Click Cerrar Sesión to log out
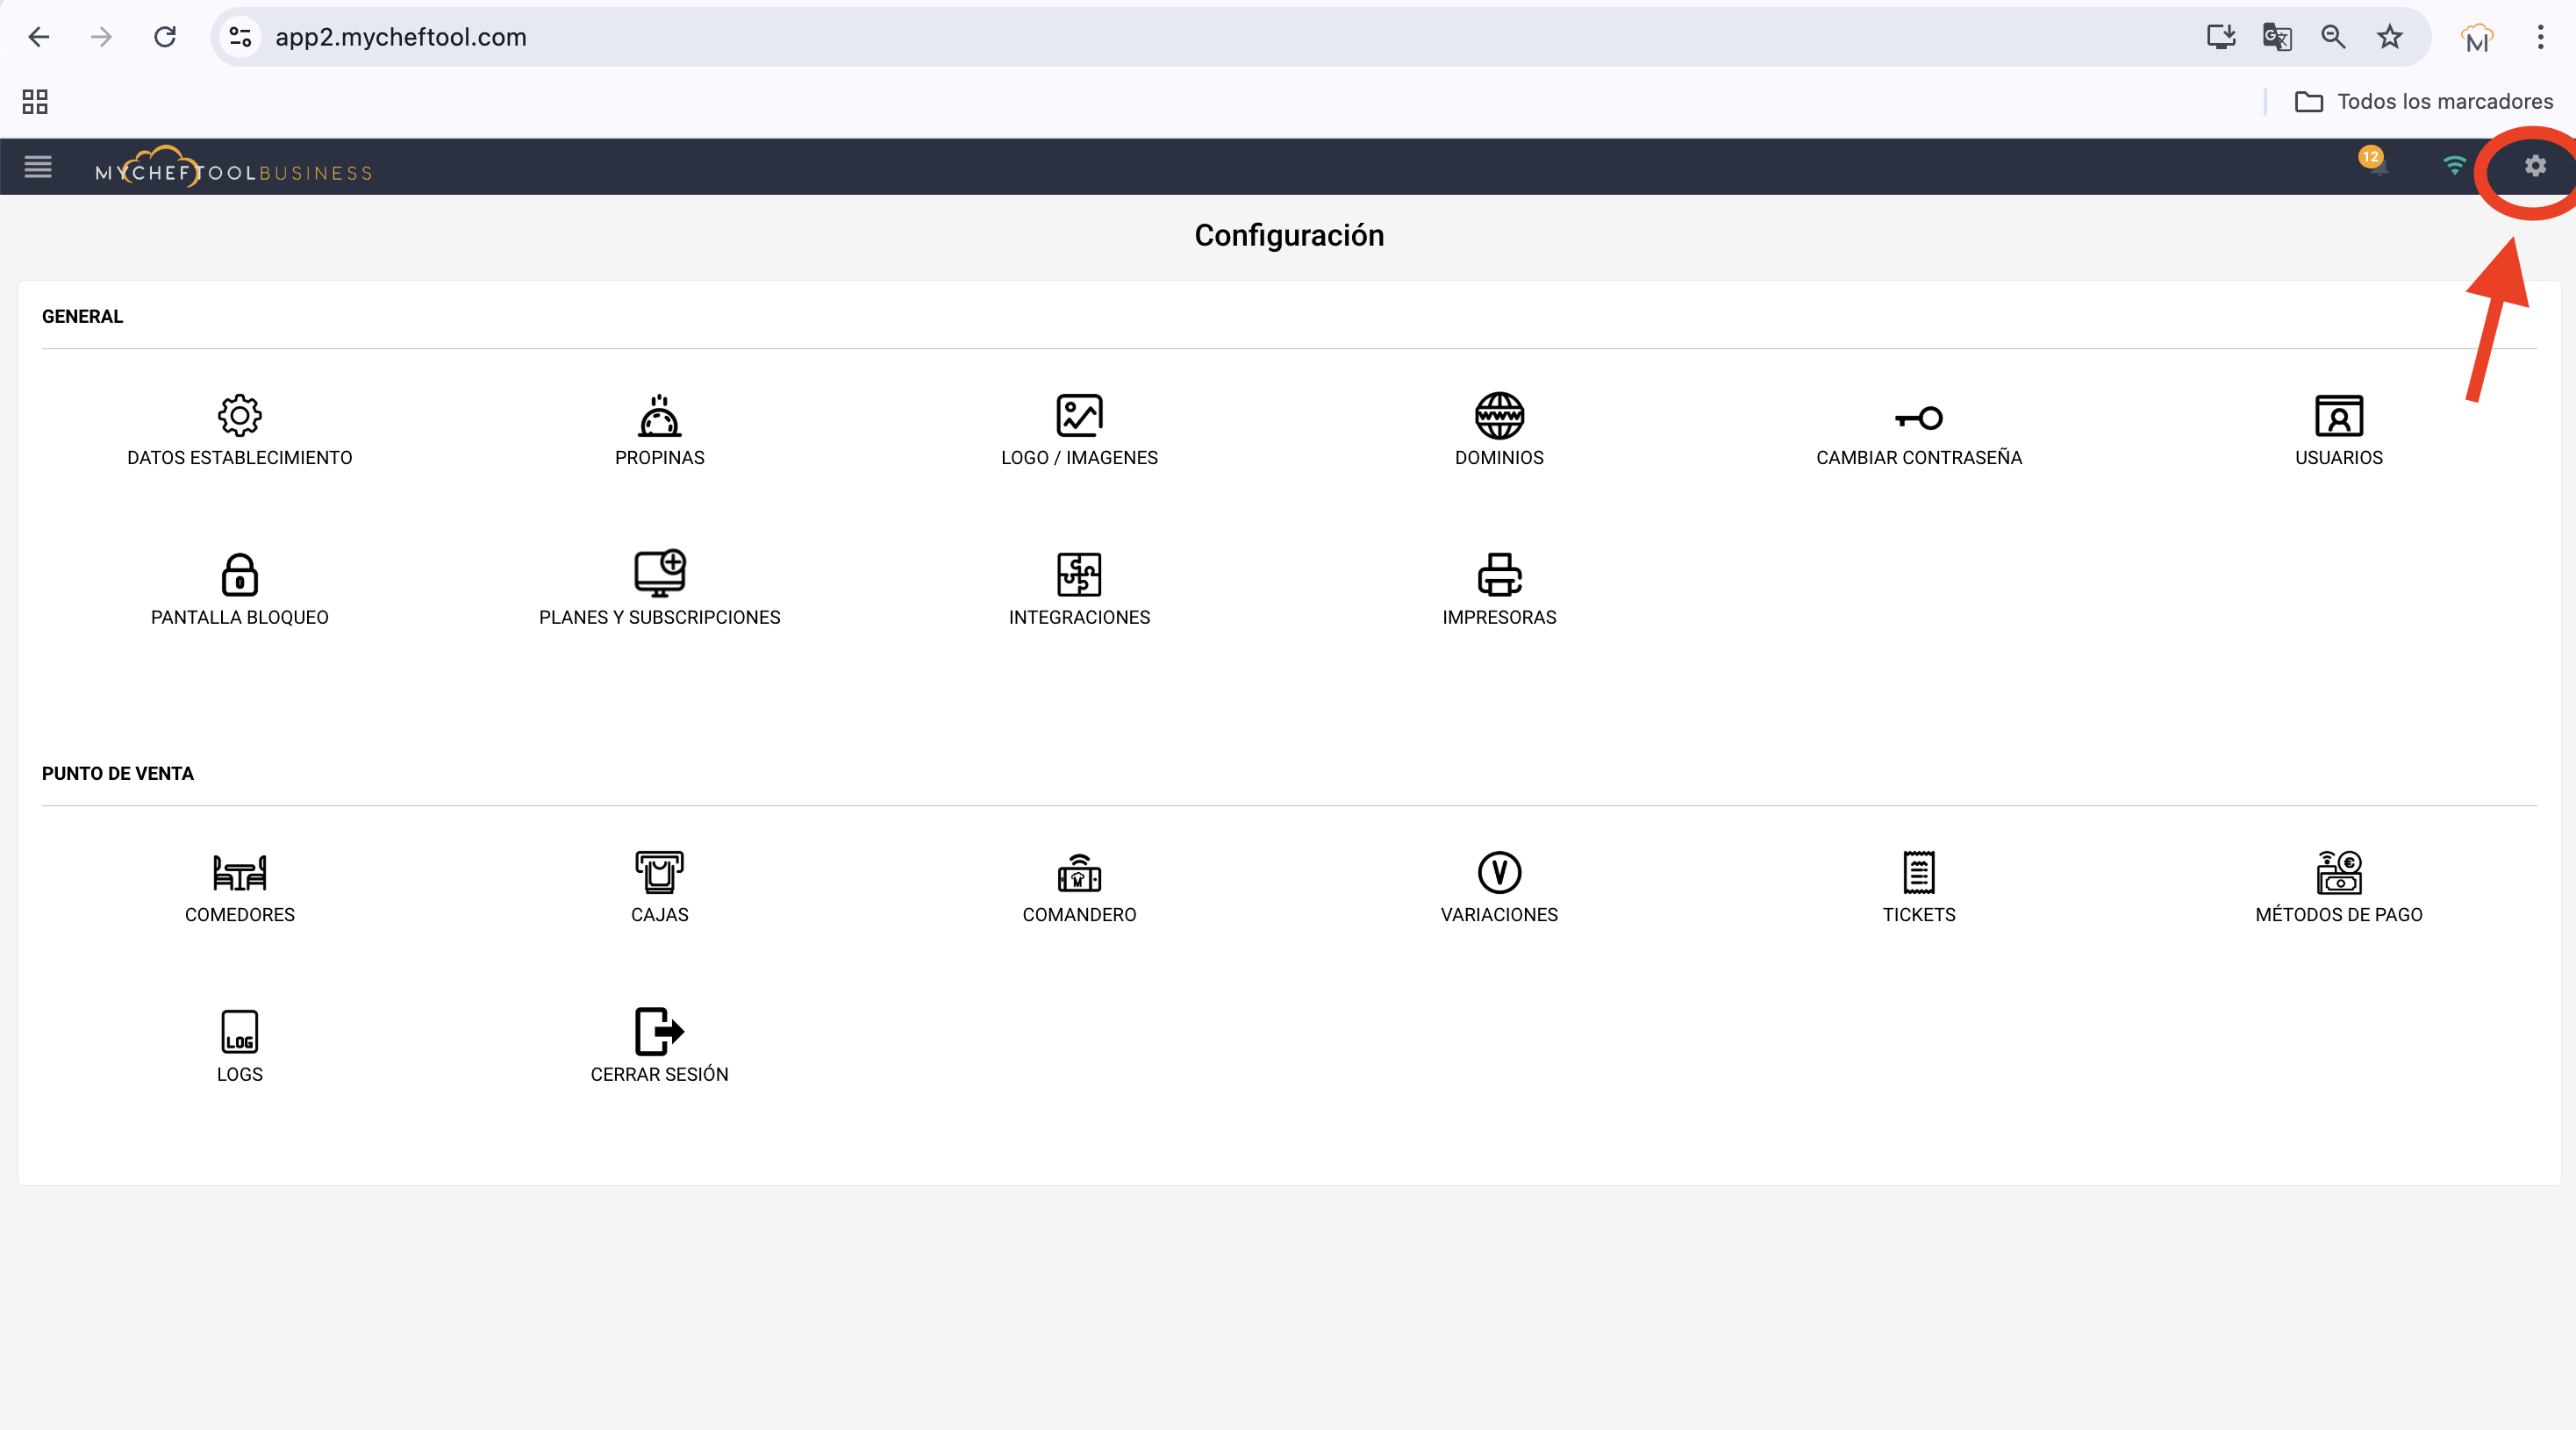The image size is (2576, 1430). [659, 1046]
